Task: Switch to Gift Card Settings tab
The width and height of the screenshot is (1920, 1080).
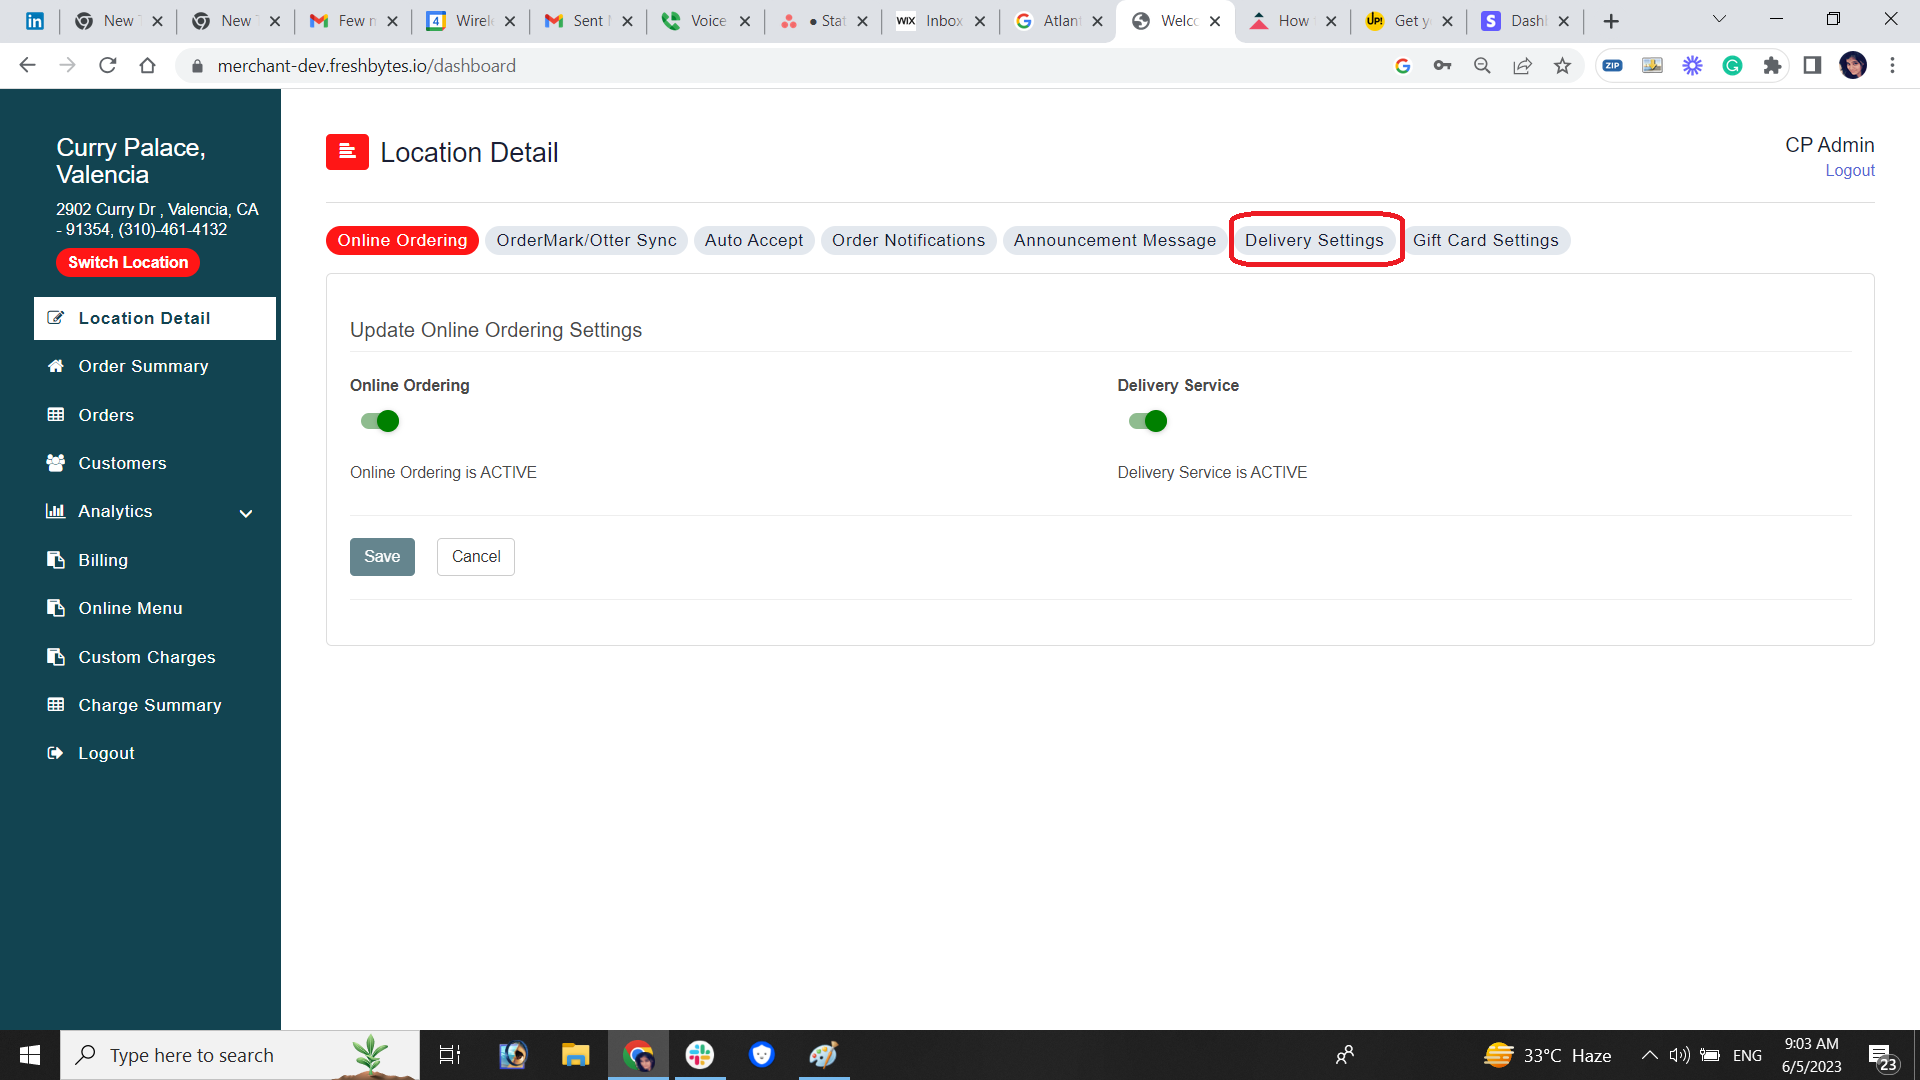Action: (x=1485, y=240)
